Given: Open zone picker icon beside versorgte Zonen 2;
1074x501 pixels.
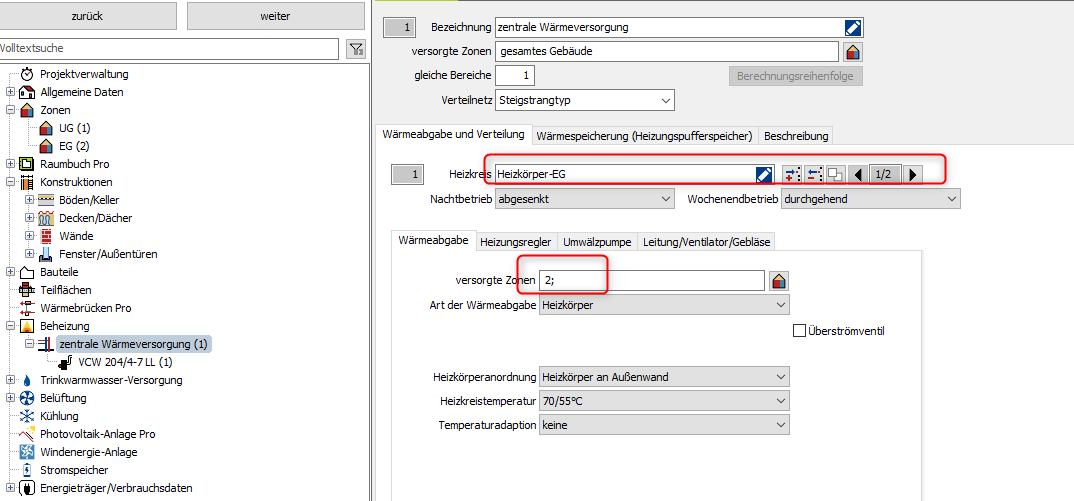Looking at the screenshot, I should click(779, 280).
